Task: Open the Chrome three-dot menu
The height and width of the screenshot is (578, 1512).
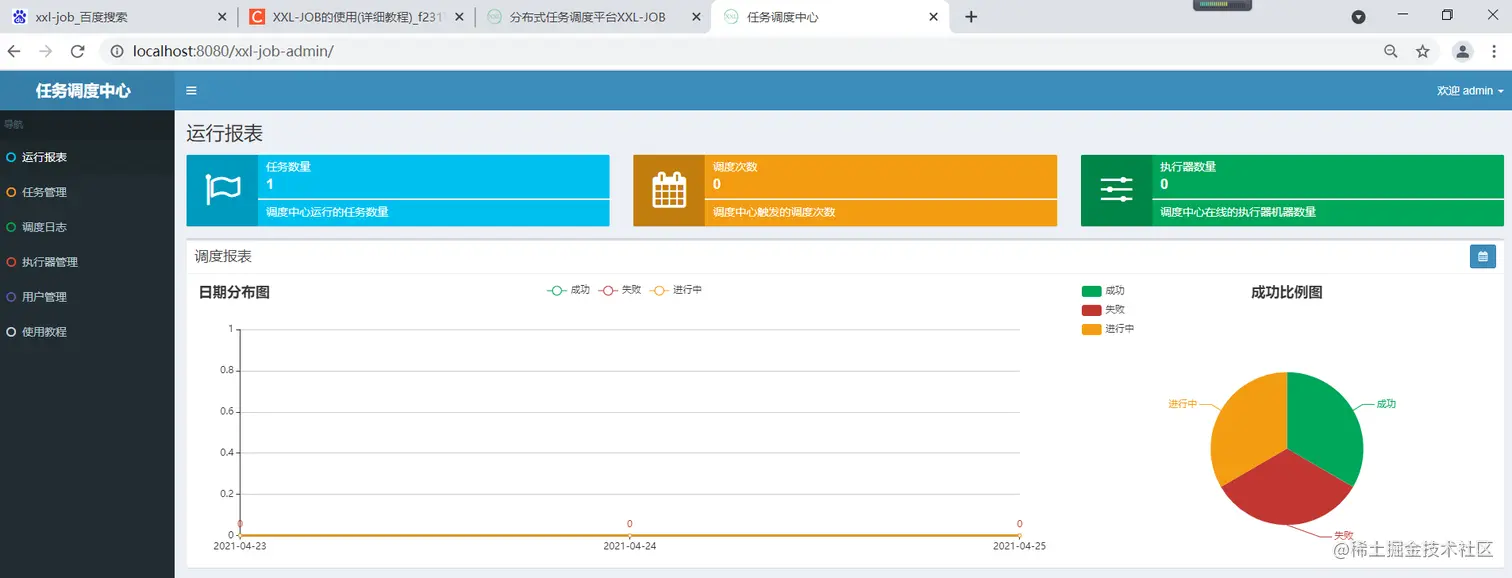Action: click(x=1495, y=51)
